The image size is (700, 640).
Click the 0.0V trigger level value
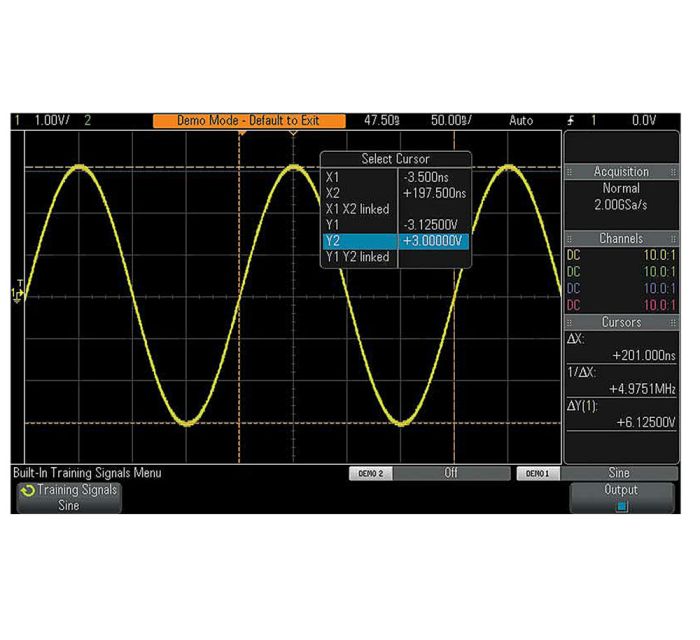[x=644, y=121]
